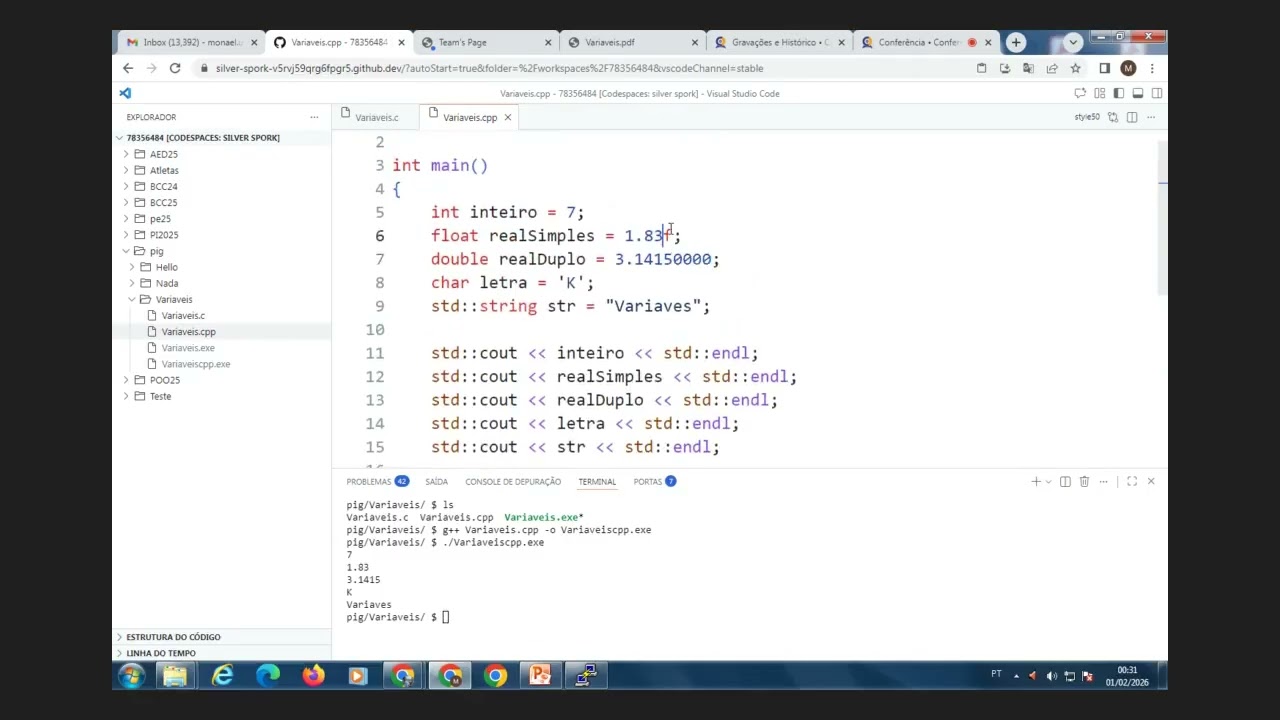Viewport: 1280px width, 720px height.
Task: Open the Windows Start button
Action: coord(131,676)
